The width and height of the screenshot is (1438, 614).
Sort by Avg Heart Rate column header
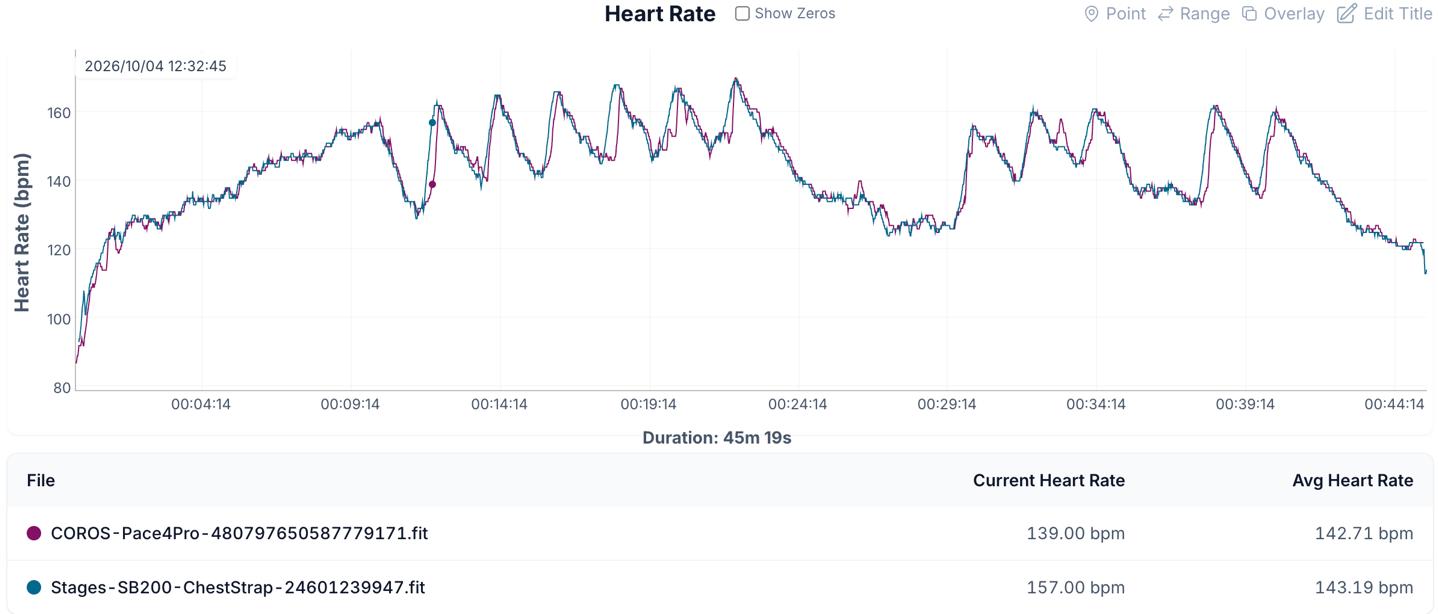coord(1353,481)
